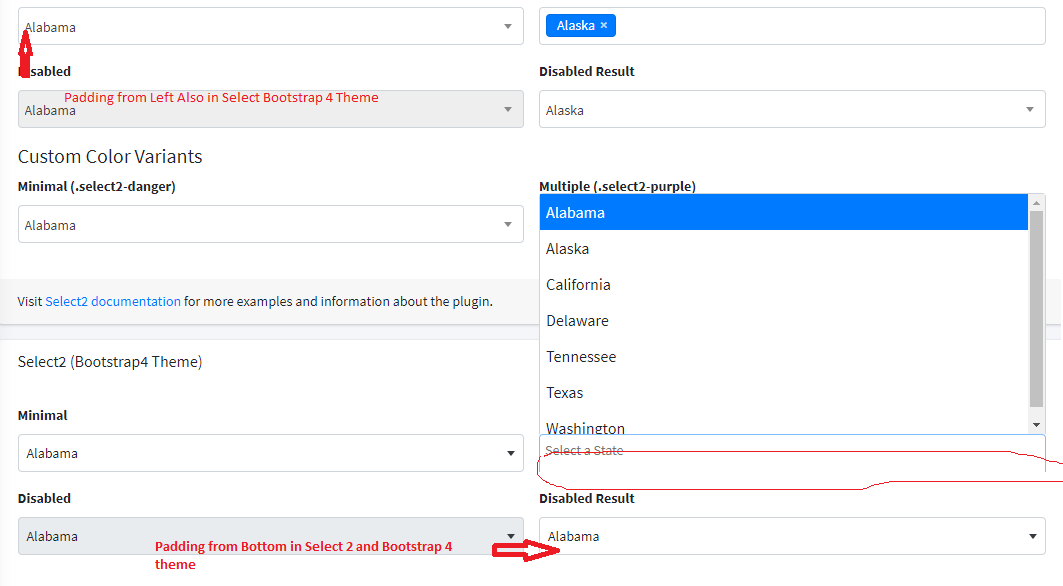Open the Select2 documentation link
The height and width of the screenshot is (586, 1063).
[x=113, y=301]
